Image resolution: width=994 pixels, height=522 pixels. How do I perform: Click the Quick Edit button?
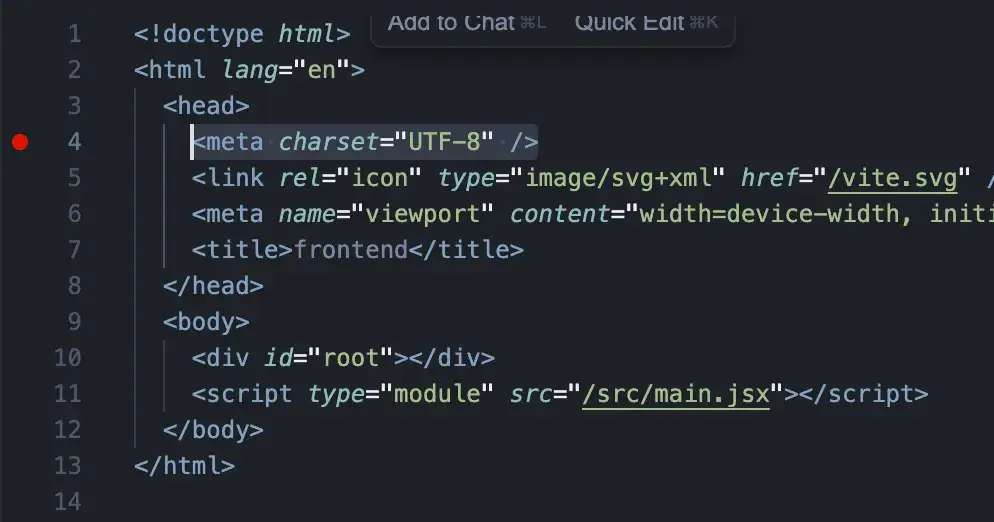(x=646, y=23)
